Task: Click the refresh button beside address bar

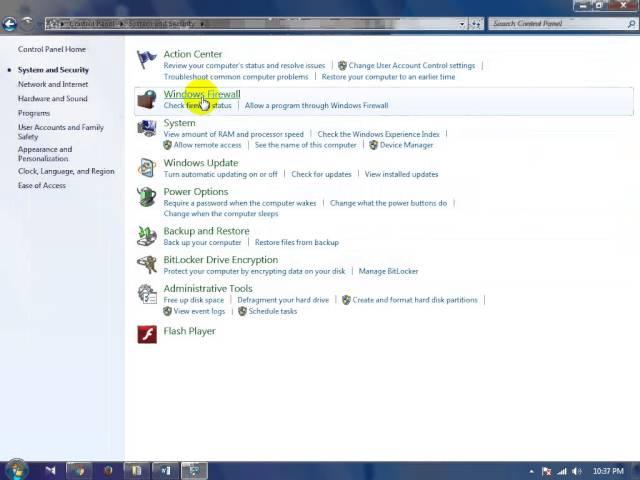Action: point(476,24)
